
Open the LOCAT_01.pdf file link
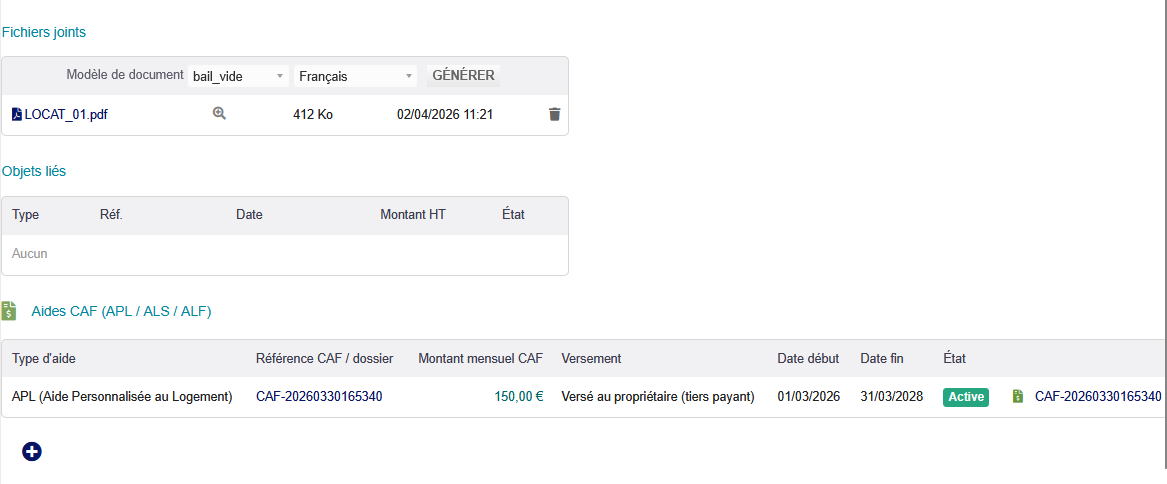66,115
